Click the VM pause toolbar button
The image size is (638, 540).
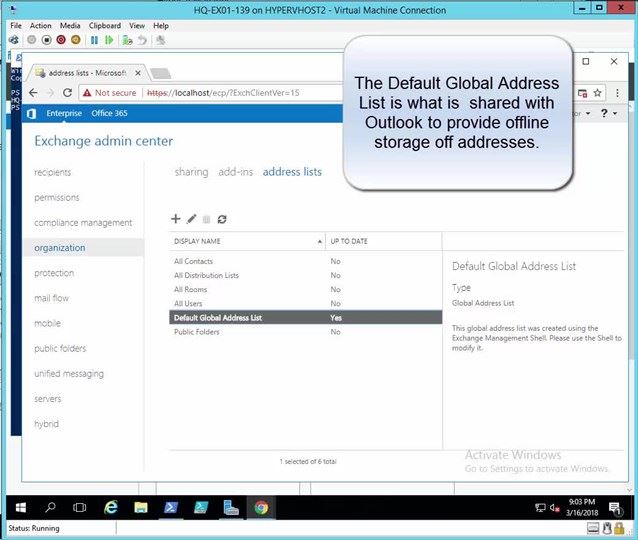pos(95,40)
